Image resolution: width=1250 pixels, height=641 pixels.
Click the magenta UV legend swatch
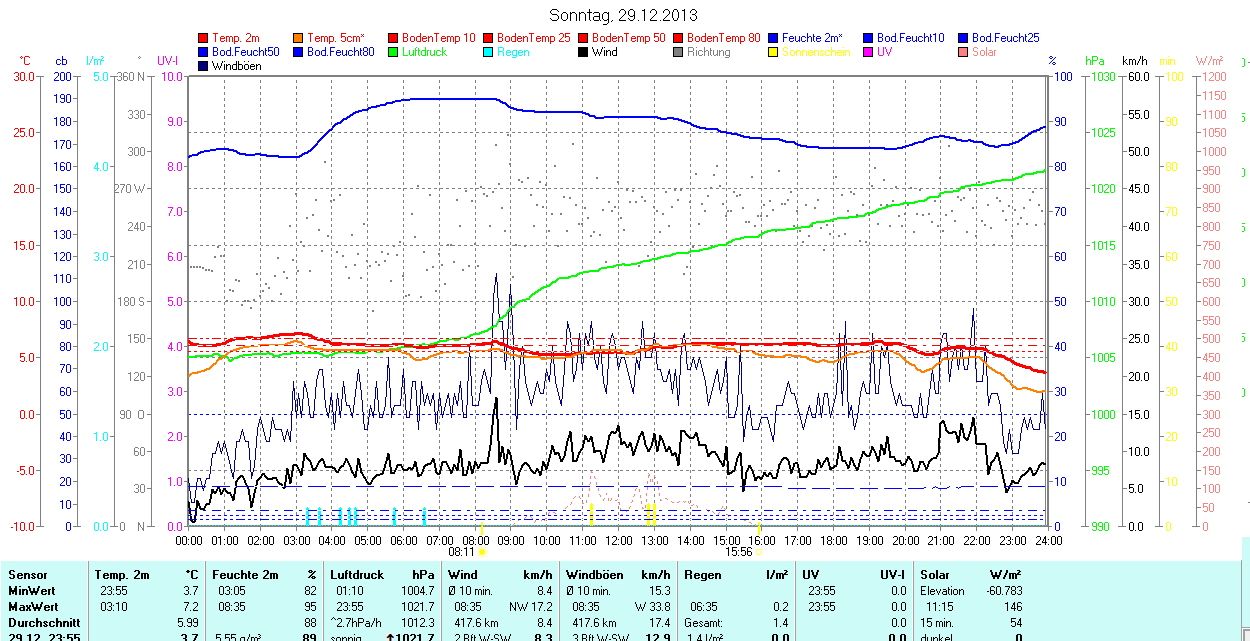pos(869,52)
